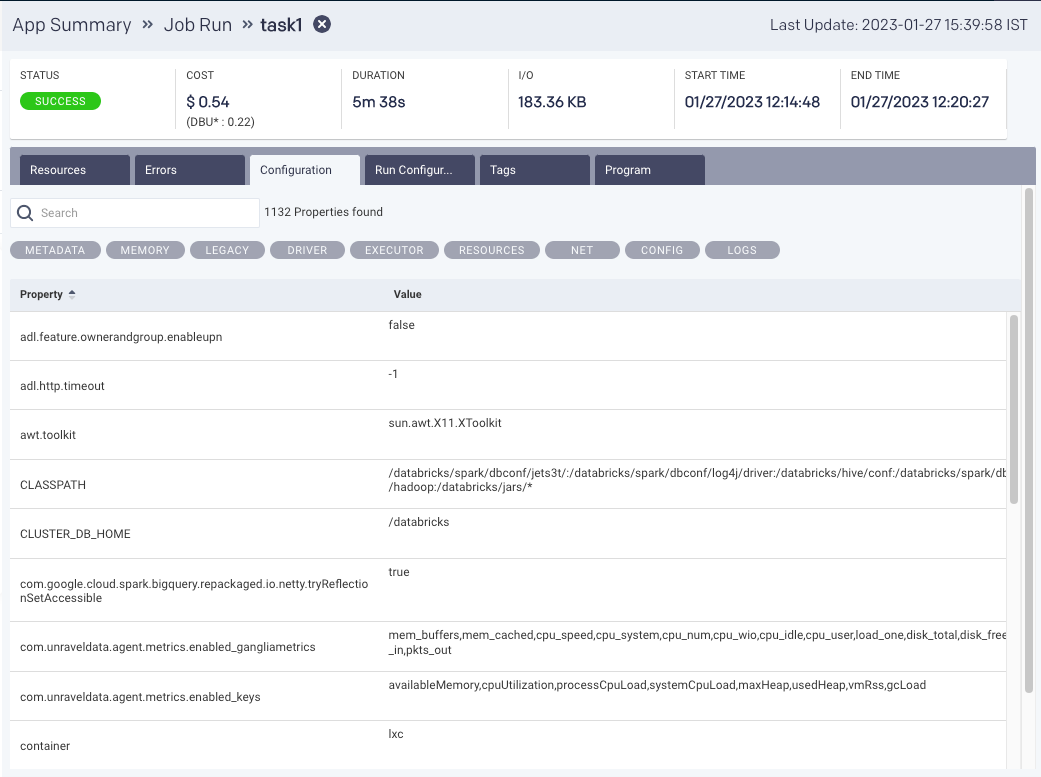
Task: Switch to the Program tab
Action: 649,169
